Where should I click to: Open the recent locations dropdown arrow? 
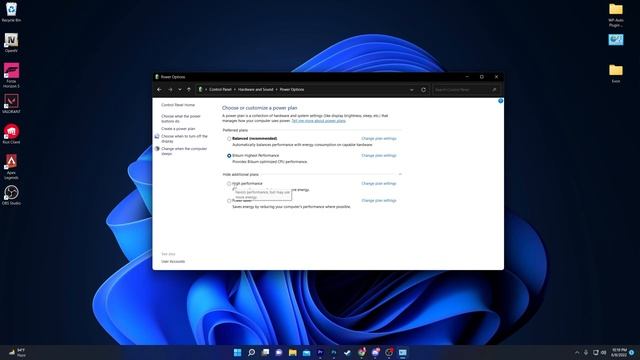(x=180, y=89)
